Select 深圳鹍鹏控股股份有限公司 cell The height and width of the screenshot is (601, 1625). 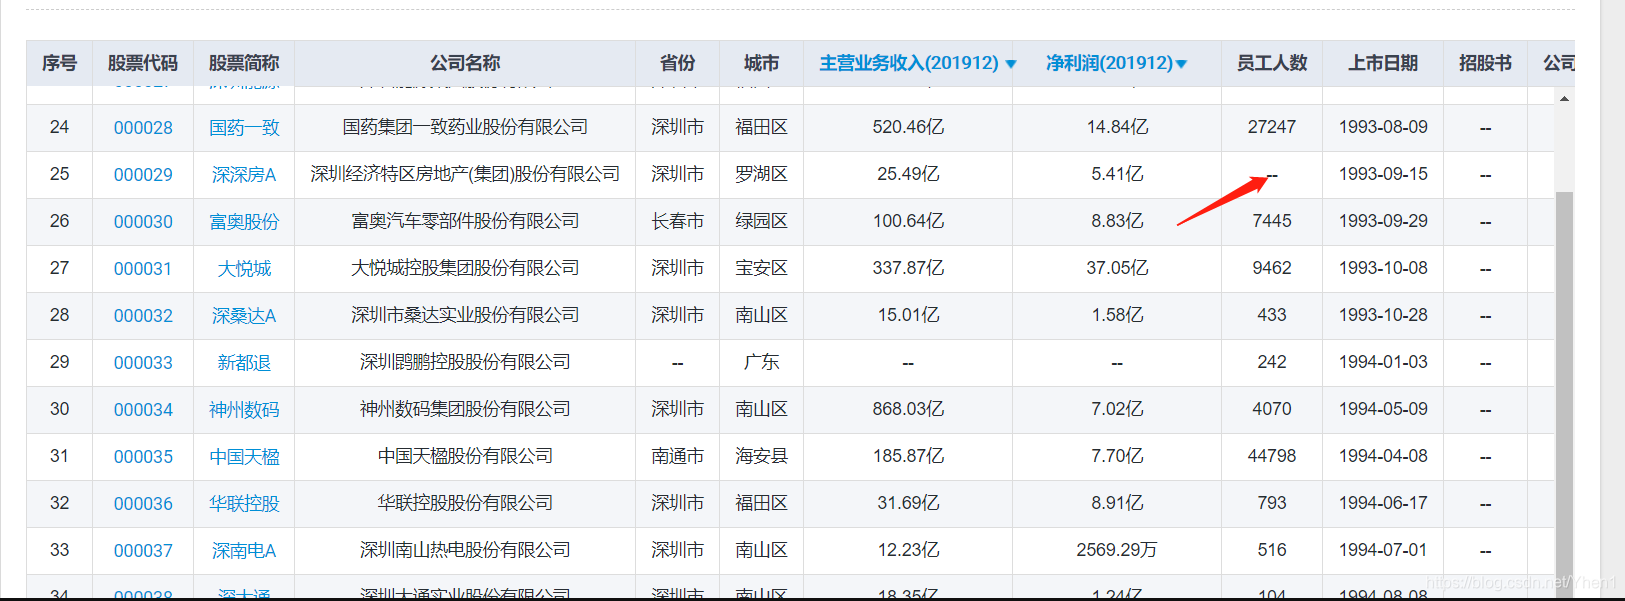465,363
